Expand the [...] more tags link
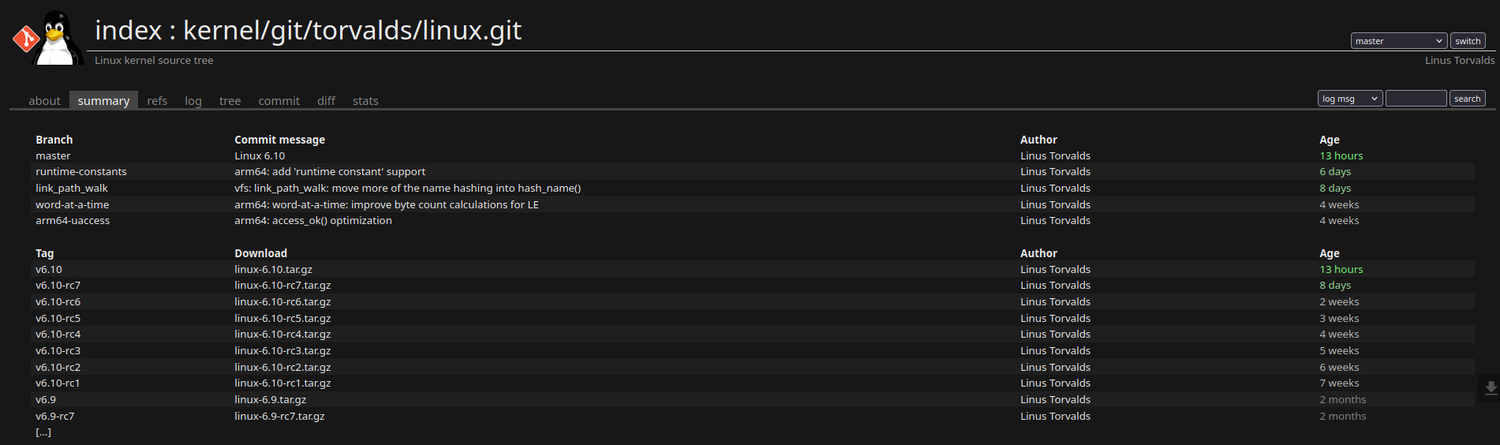The height and width of the screenshot is (445, 1500). [x=43, y=433]
